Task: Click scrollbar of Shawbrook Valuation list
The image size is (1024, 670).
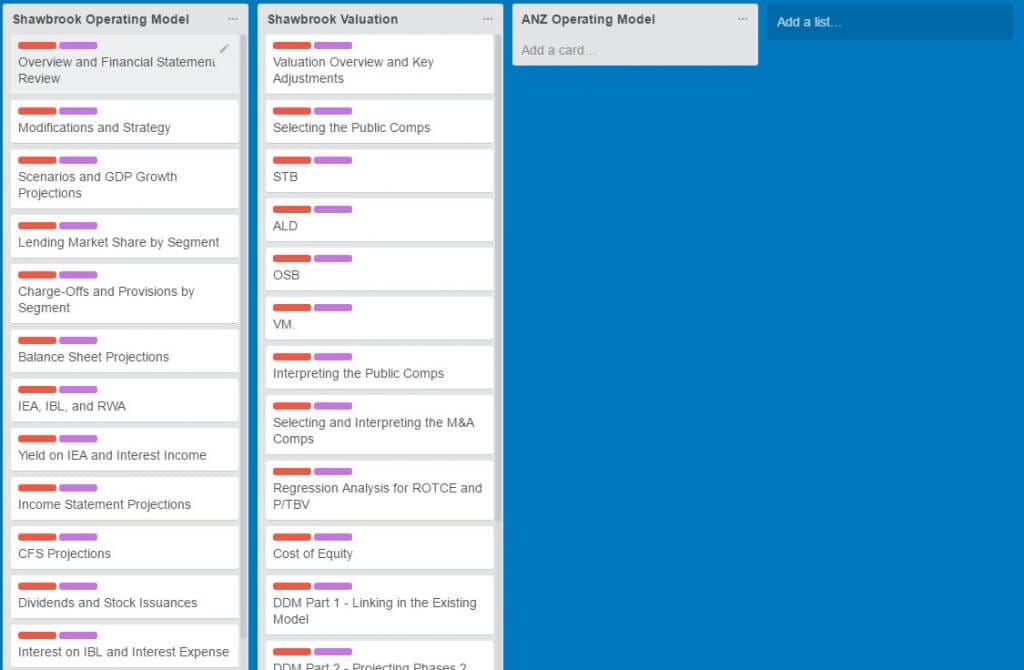Action: tap(498, 300)
